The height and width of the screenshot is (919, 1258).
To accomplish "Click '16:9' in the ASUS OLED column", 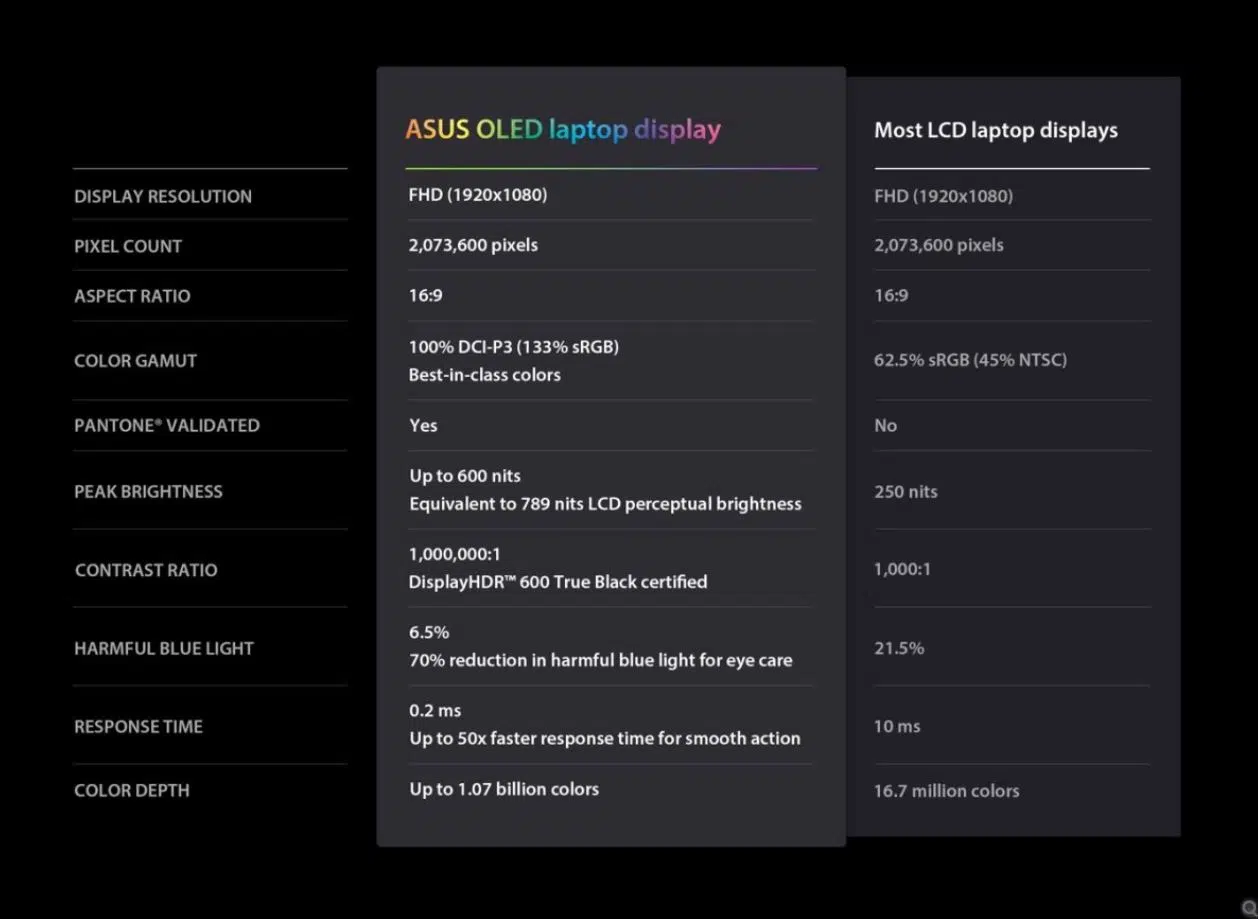I will point(425,296).
